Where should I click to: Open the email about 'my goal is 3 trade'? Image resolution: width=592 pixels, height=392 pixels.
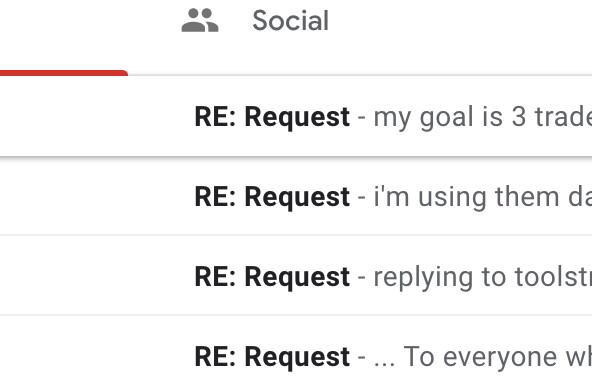click(296, 117)
